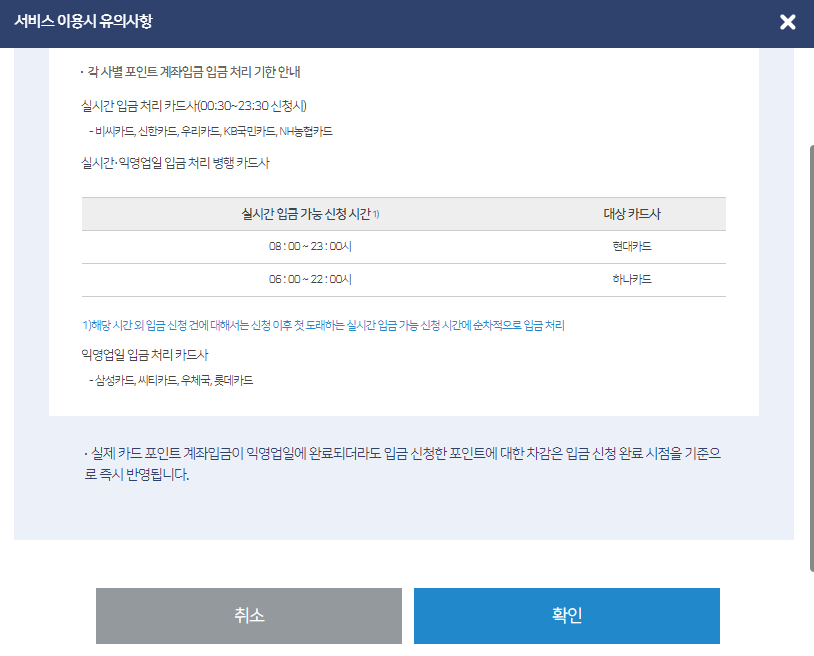Click the superscript 1) footnote marker in the header
The width and height of the screenshot is (814, 656).
point(376,213)
